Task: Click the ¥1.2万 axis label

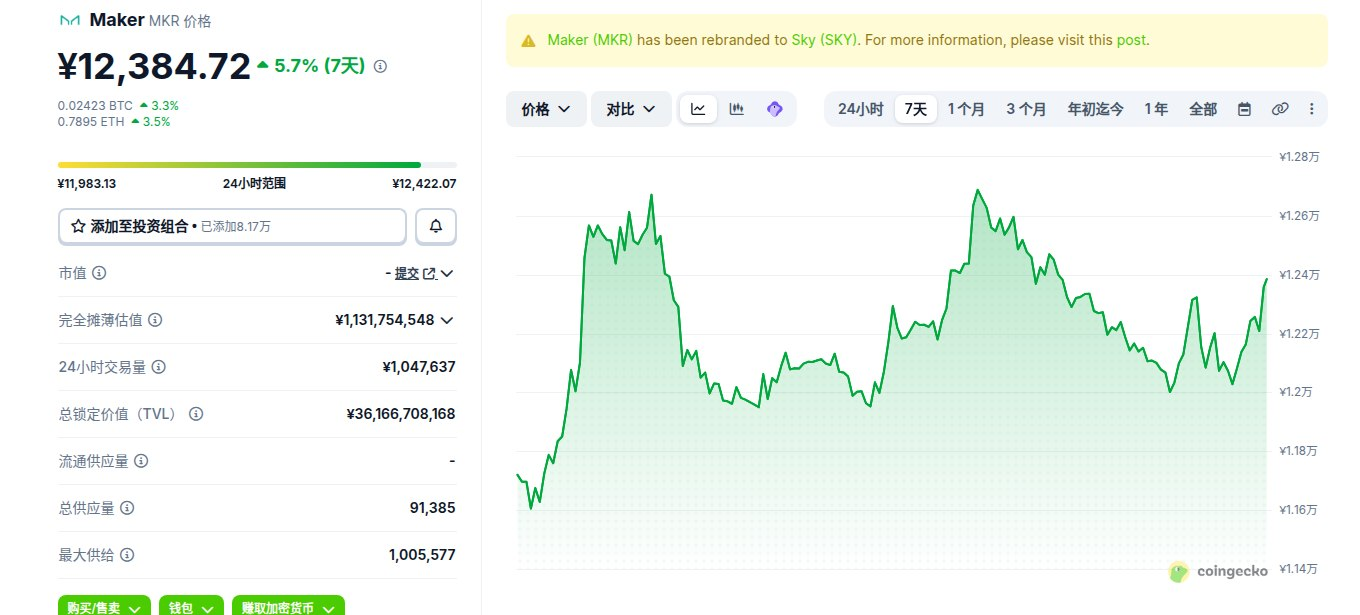Action: click(x=1296, y=392)
